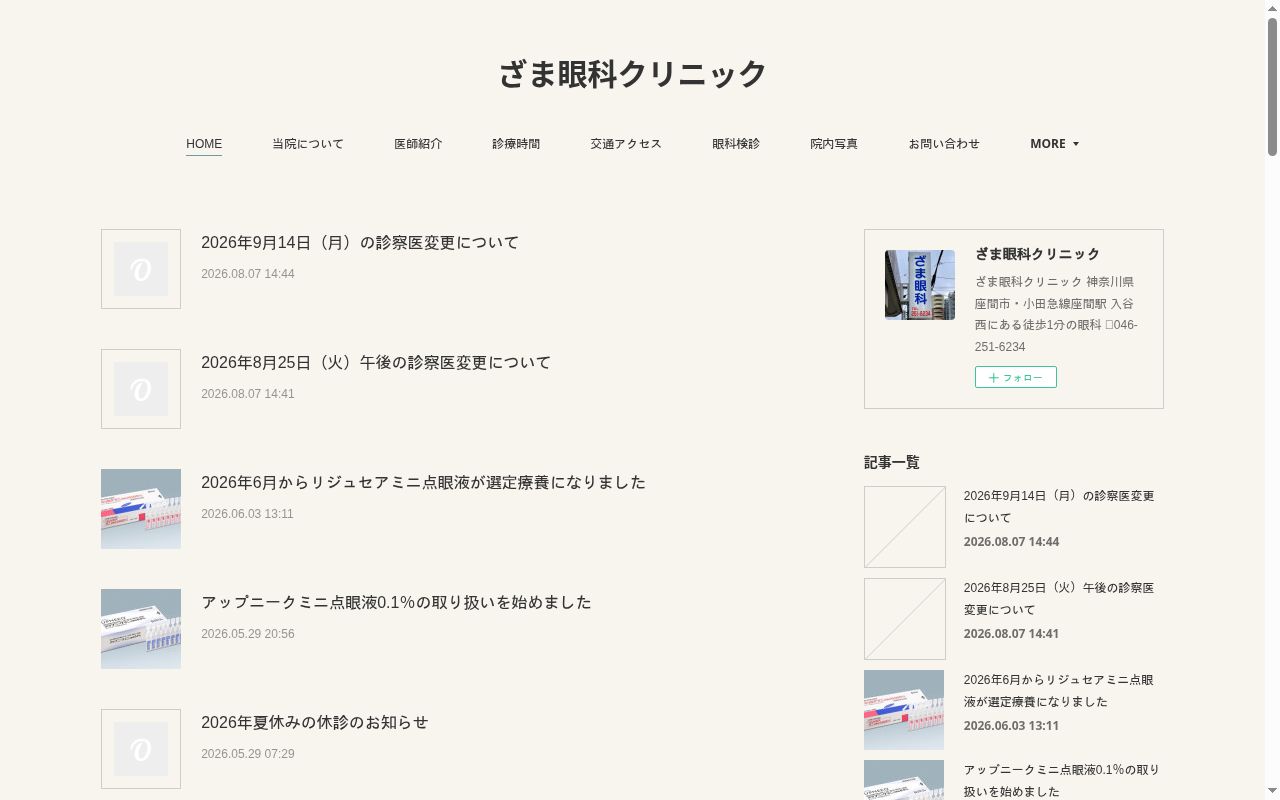Go to 院内写真 page
Screen dimensions: 1280x800
click(834, 144)
